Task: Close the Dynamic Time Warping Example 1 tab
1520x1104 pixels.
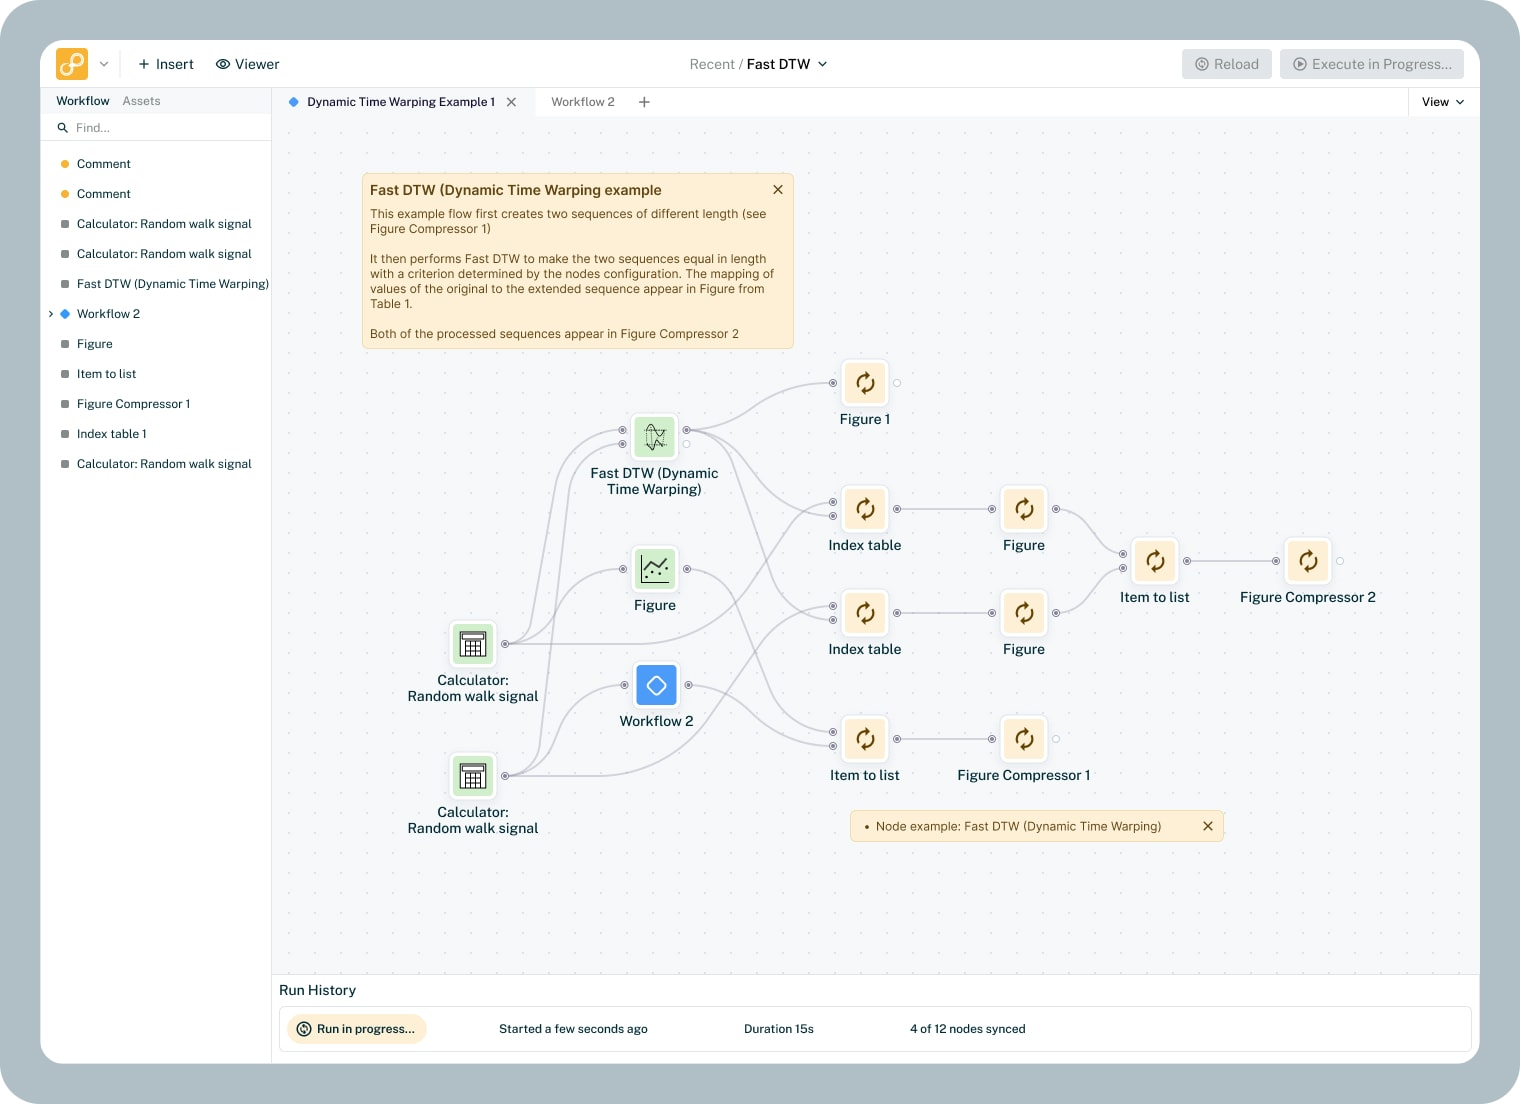Action: click(512, 102)
